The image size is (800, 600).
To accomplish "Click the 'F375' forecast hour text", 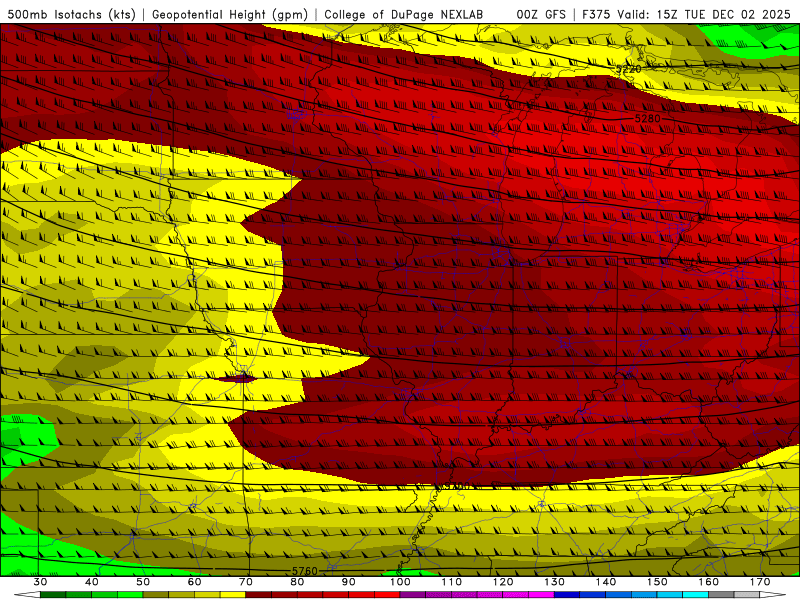I will coord(597,14).
